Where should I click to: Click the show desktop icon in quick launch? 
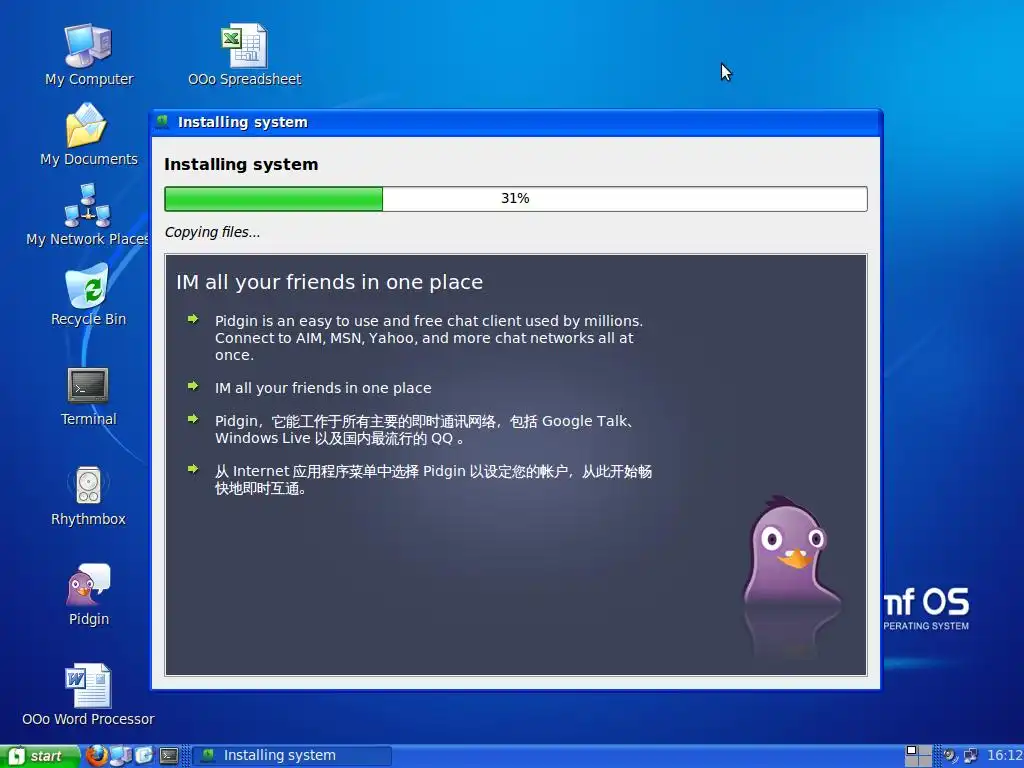(144, 756)
